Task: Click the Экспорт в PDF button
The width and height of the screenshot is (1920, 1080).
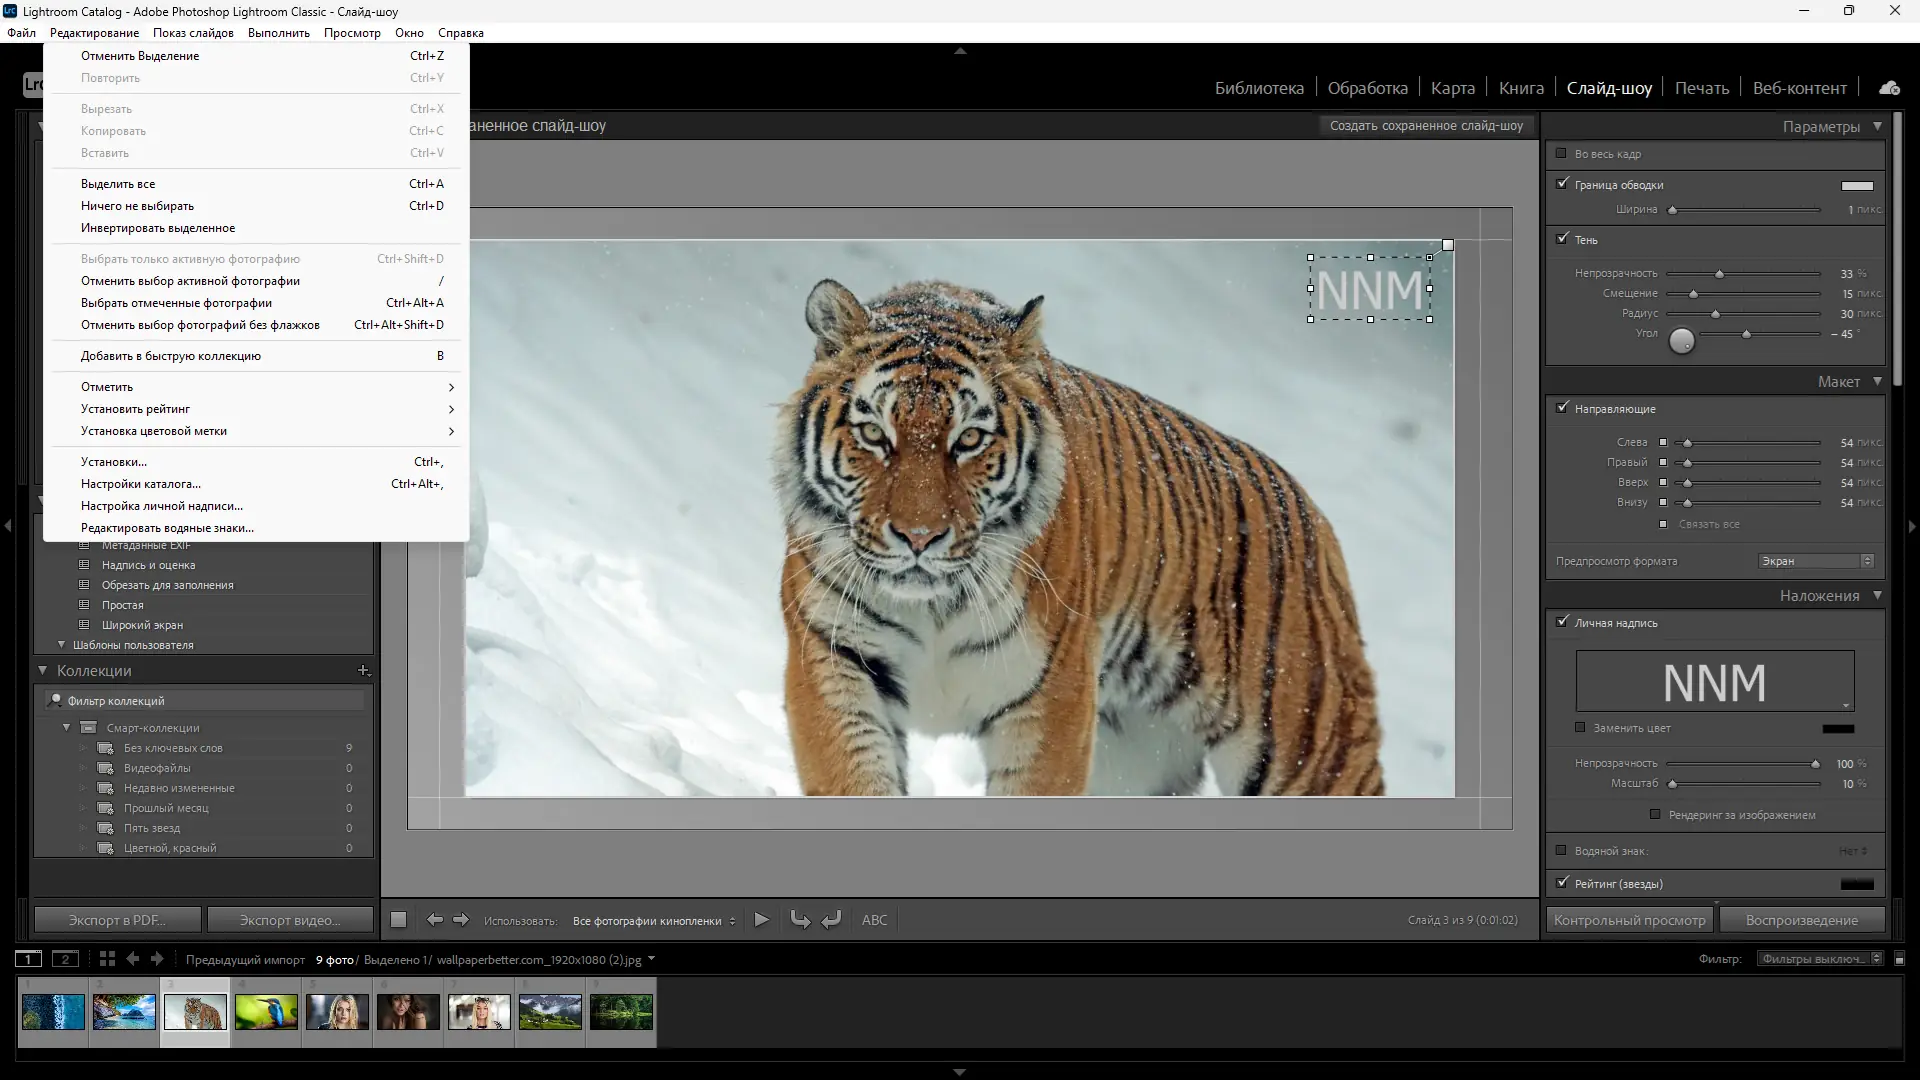Action: pyautogui.click(x=117, y=920)
